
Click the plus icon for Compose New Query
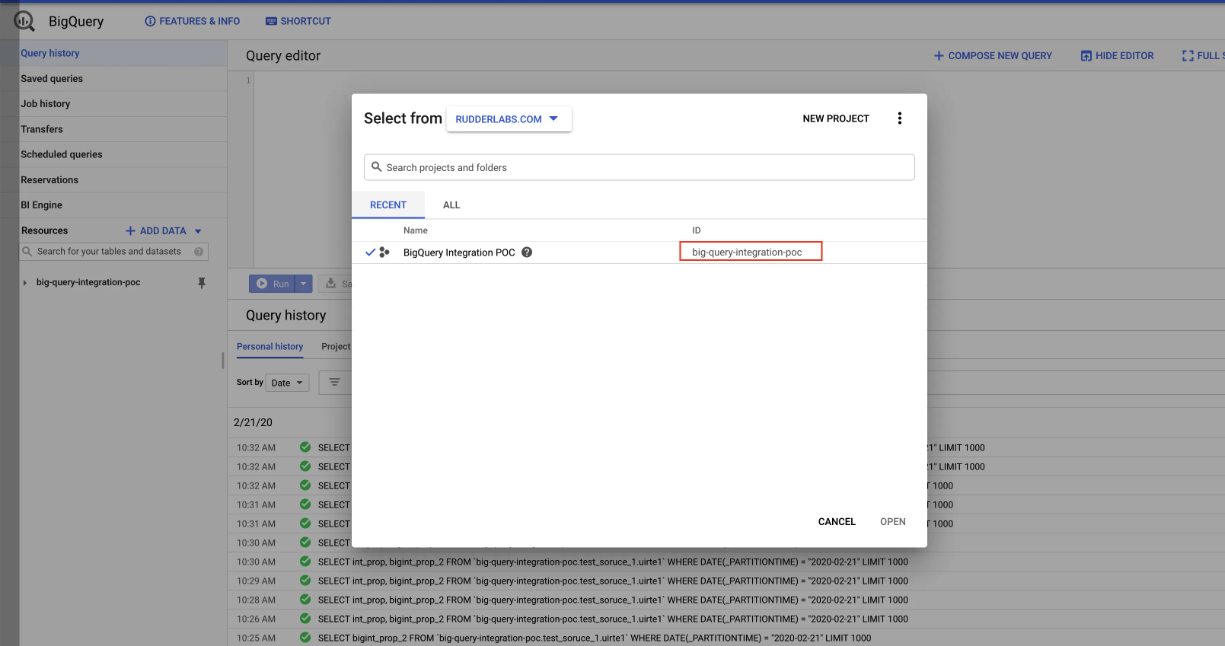pos(938,56)
